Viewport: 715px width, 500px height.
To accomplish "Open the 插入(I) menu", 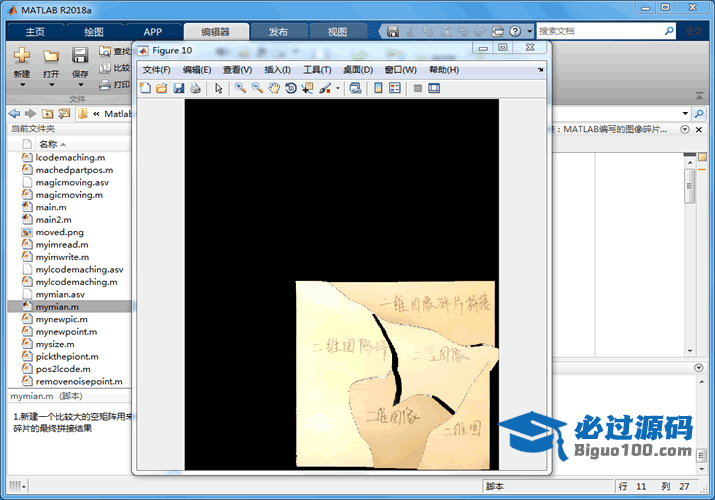I will tap(277, 70).
